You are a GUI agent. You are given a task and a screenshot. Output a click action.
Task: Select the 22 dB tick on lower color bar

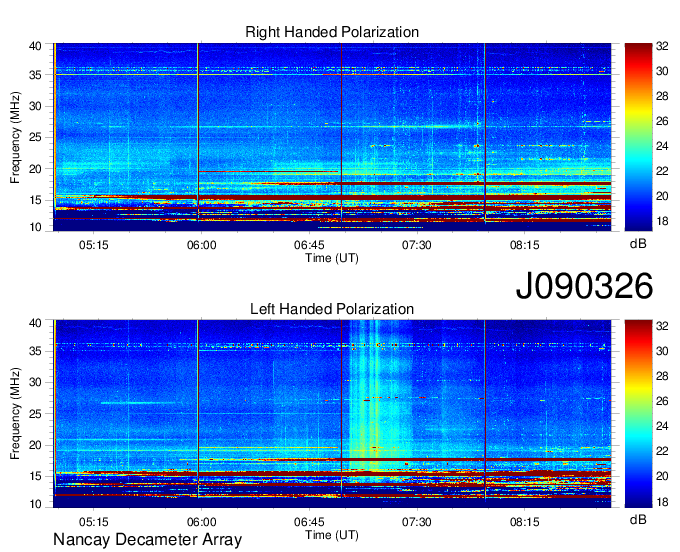(662, 451)
